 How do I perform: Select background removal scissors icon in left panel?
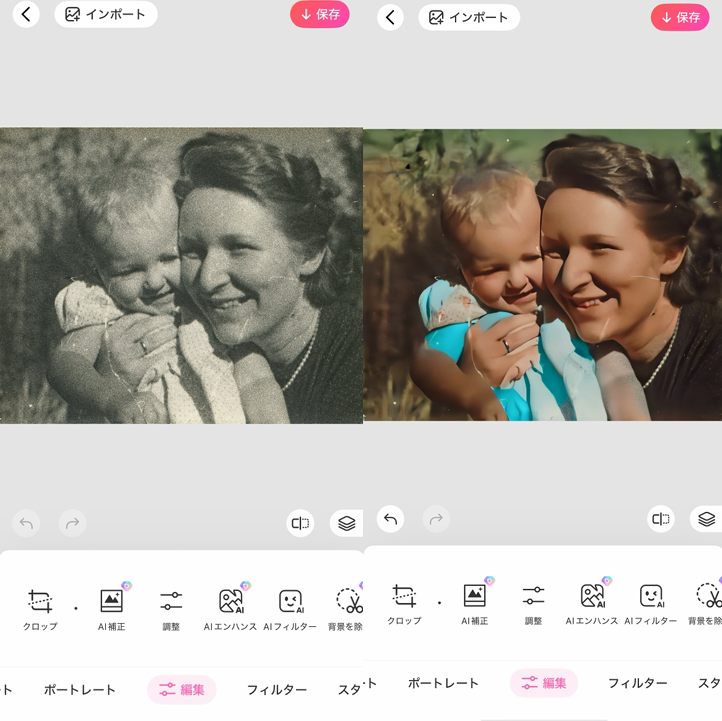[347, 607]
